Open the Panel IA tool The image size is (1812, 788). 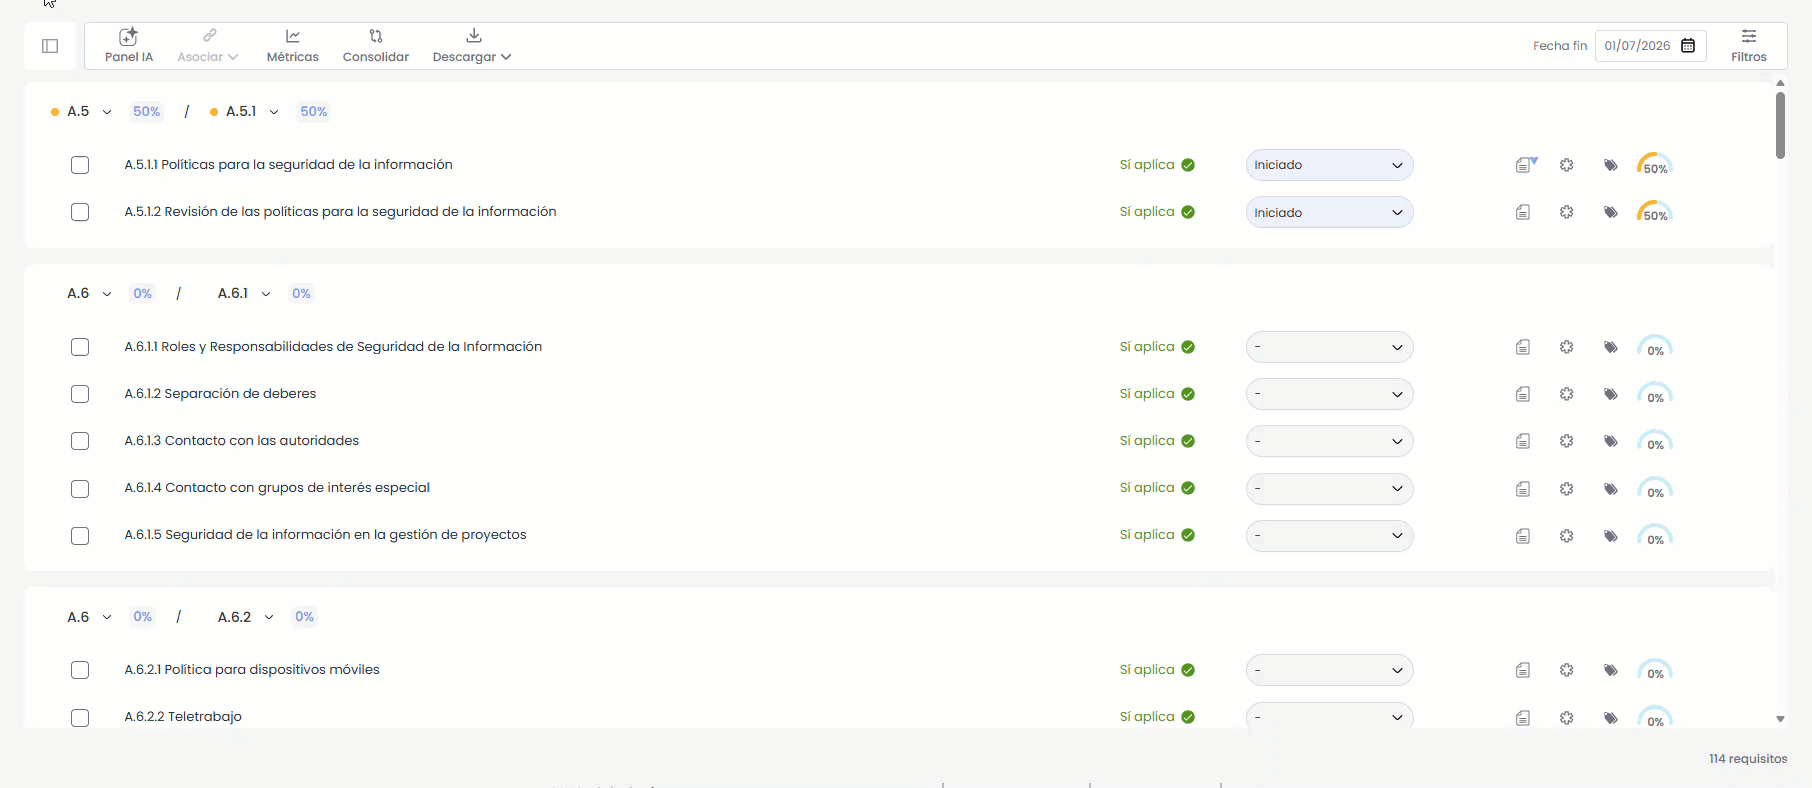point(128,46)
